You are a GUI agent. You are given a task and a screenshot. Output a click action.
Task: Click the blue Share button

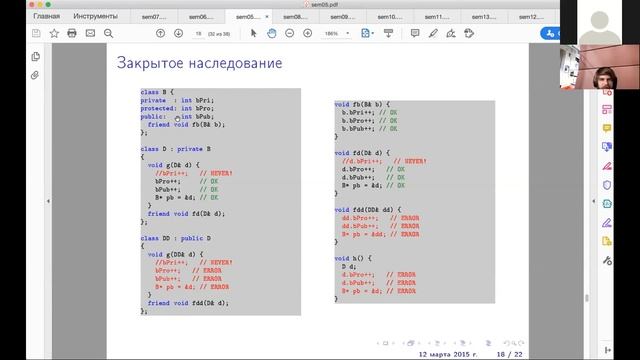550,33
